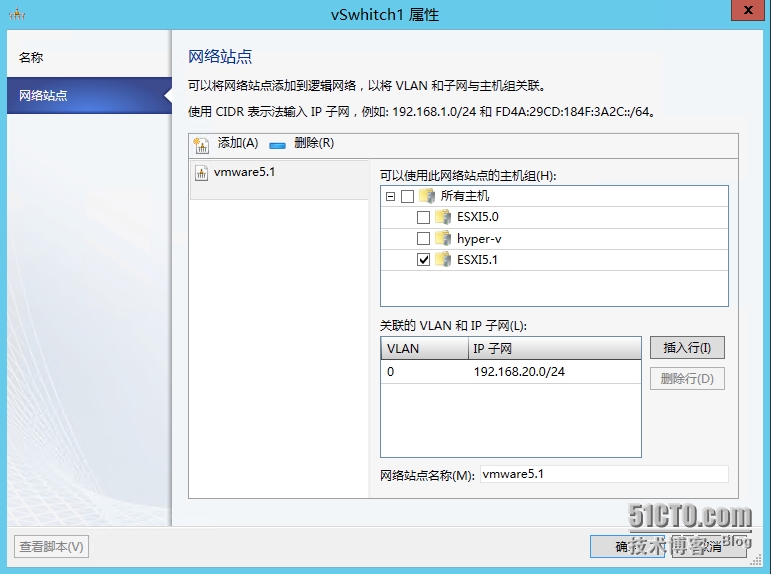
Task: Select the ESXI5.1 tree label
Action: click(477, 260)
